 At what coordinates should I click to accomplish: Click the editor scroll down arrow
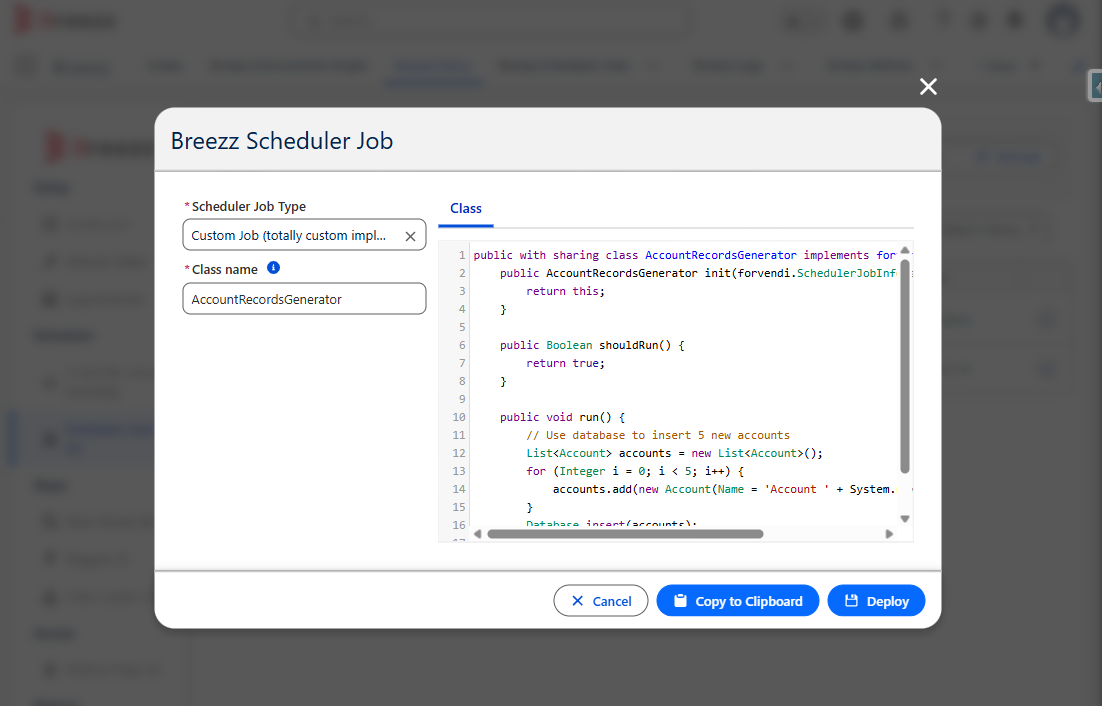pos(905,519)
